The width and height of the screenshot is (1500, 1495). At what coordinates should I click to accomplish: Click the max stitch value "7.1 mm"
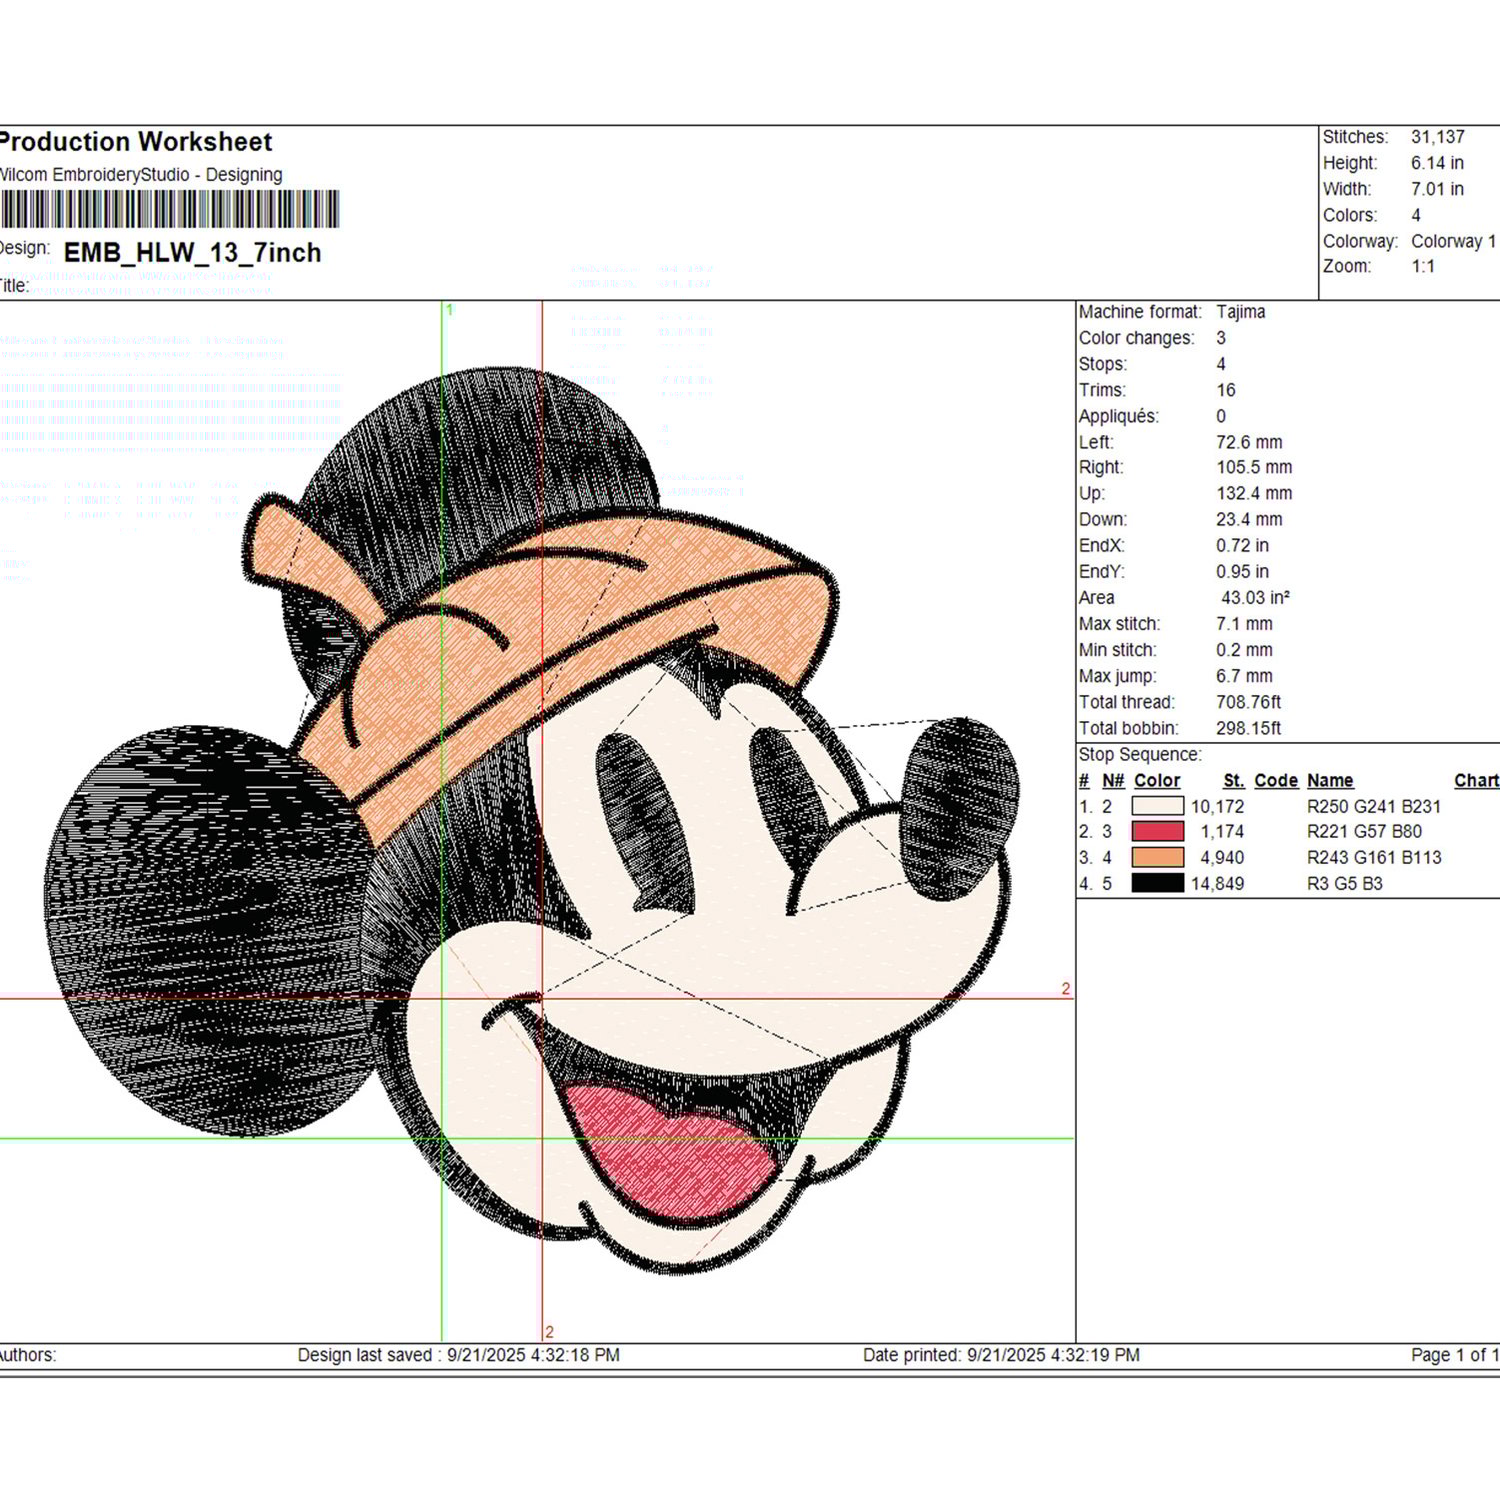click(x=1244, y=623)
